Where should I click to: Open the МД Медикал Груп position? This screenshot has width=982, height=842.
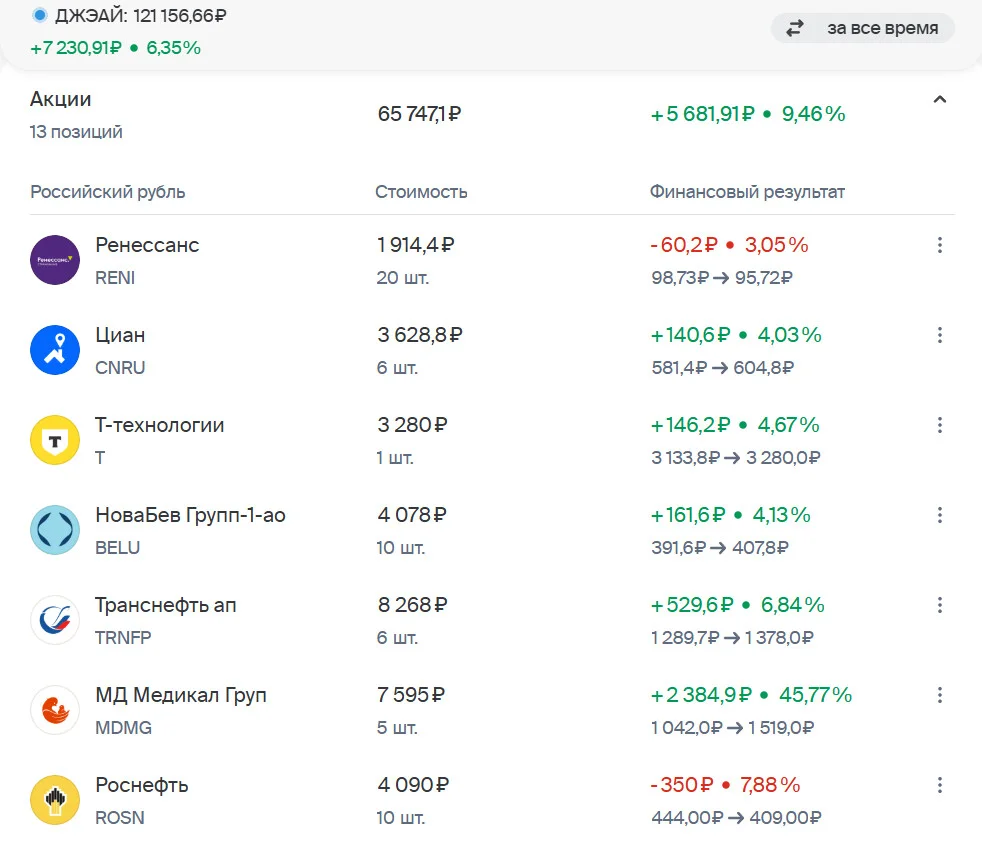click(492, 710)
